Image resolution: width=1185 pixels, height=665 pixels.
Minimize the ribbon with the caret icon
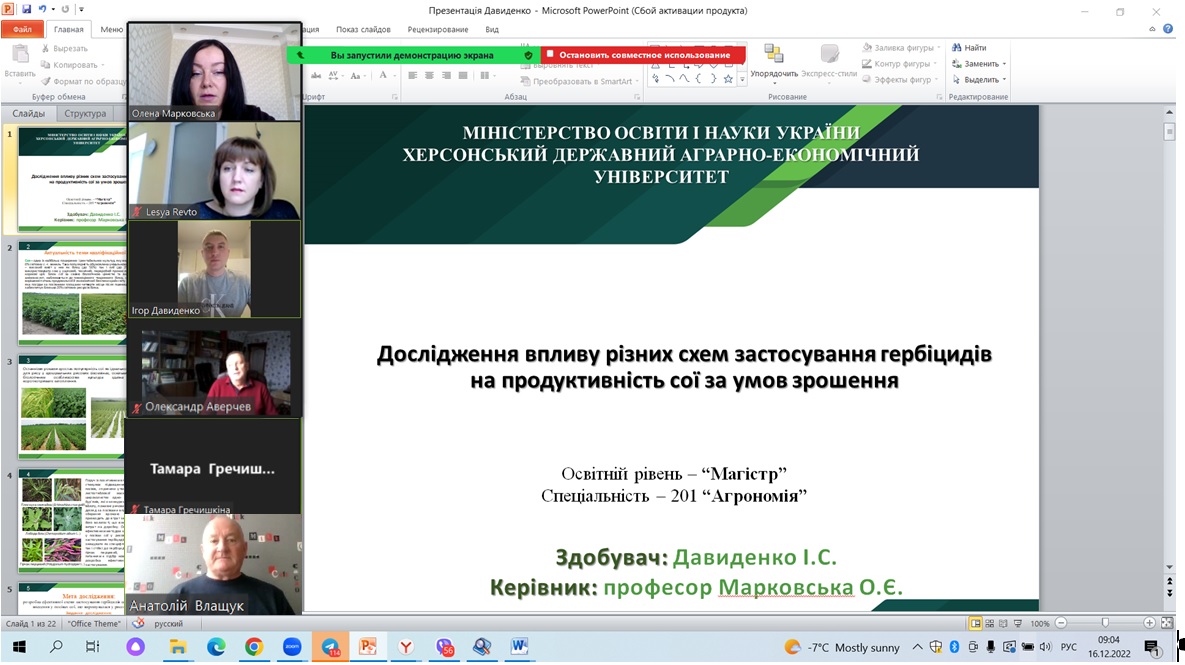tap(1153, 29)
